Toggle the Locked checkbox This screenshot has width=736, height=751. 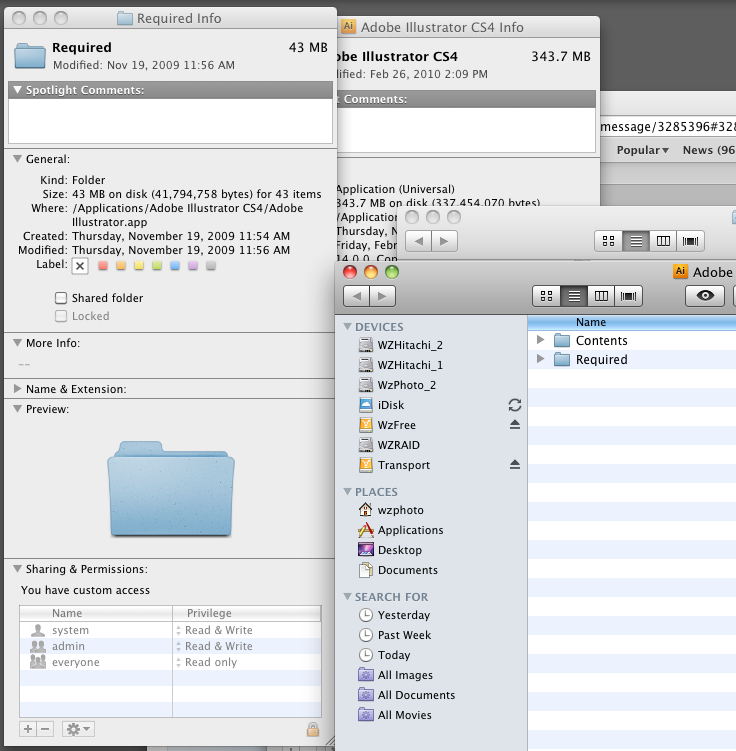coord(61,316)
